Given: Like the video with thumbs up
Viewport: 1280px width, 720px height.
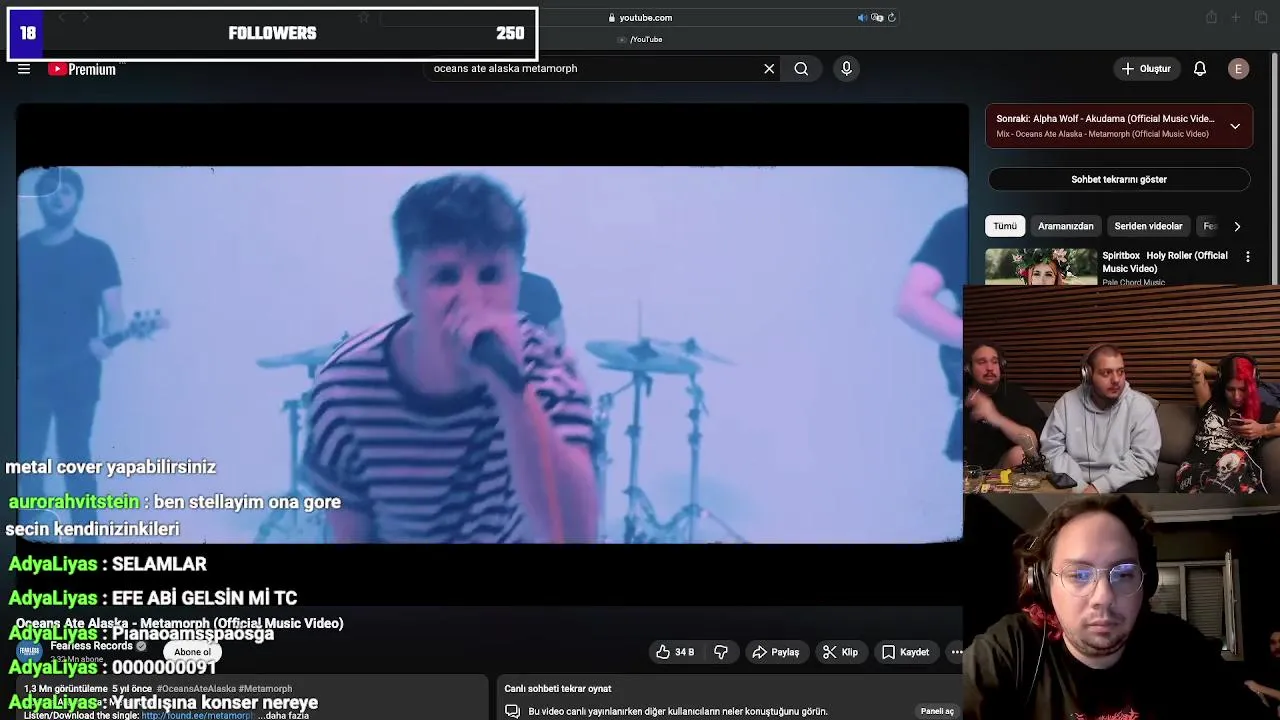Looking at the screenshot, I should (675, 652).
